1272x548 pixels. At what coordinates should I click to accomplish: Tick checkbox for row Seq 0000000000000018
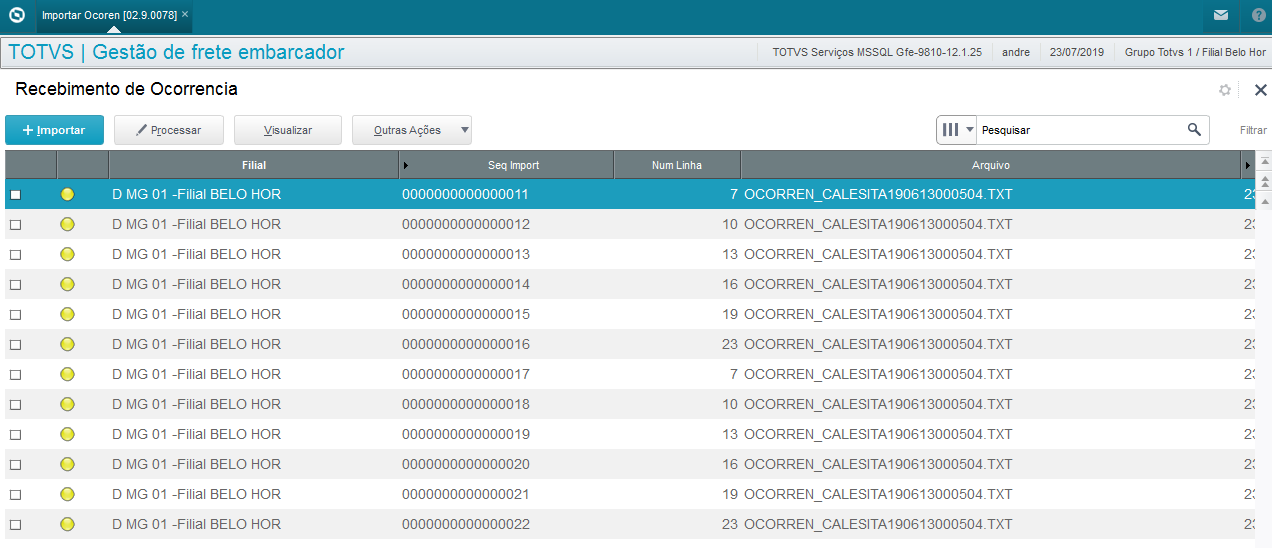tap(15, 404)
